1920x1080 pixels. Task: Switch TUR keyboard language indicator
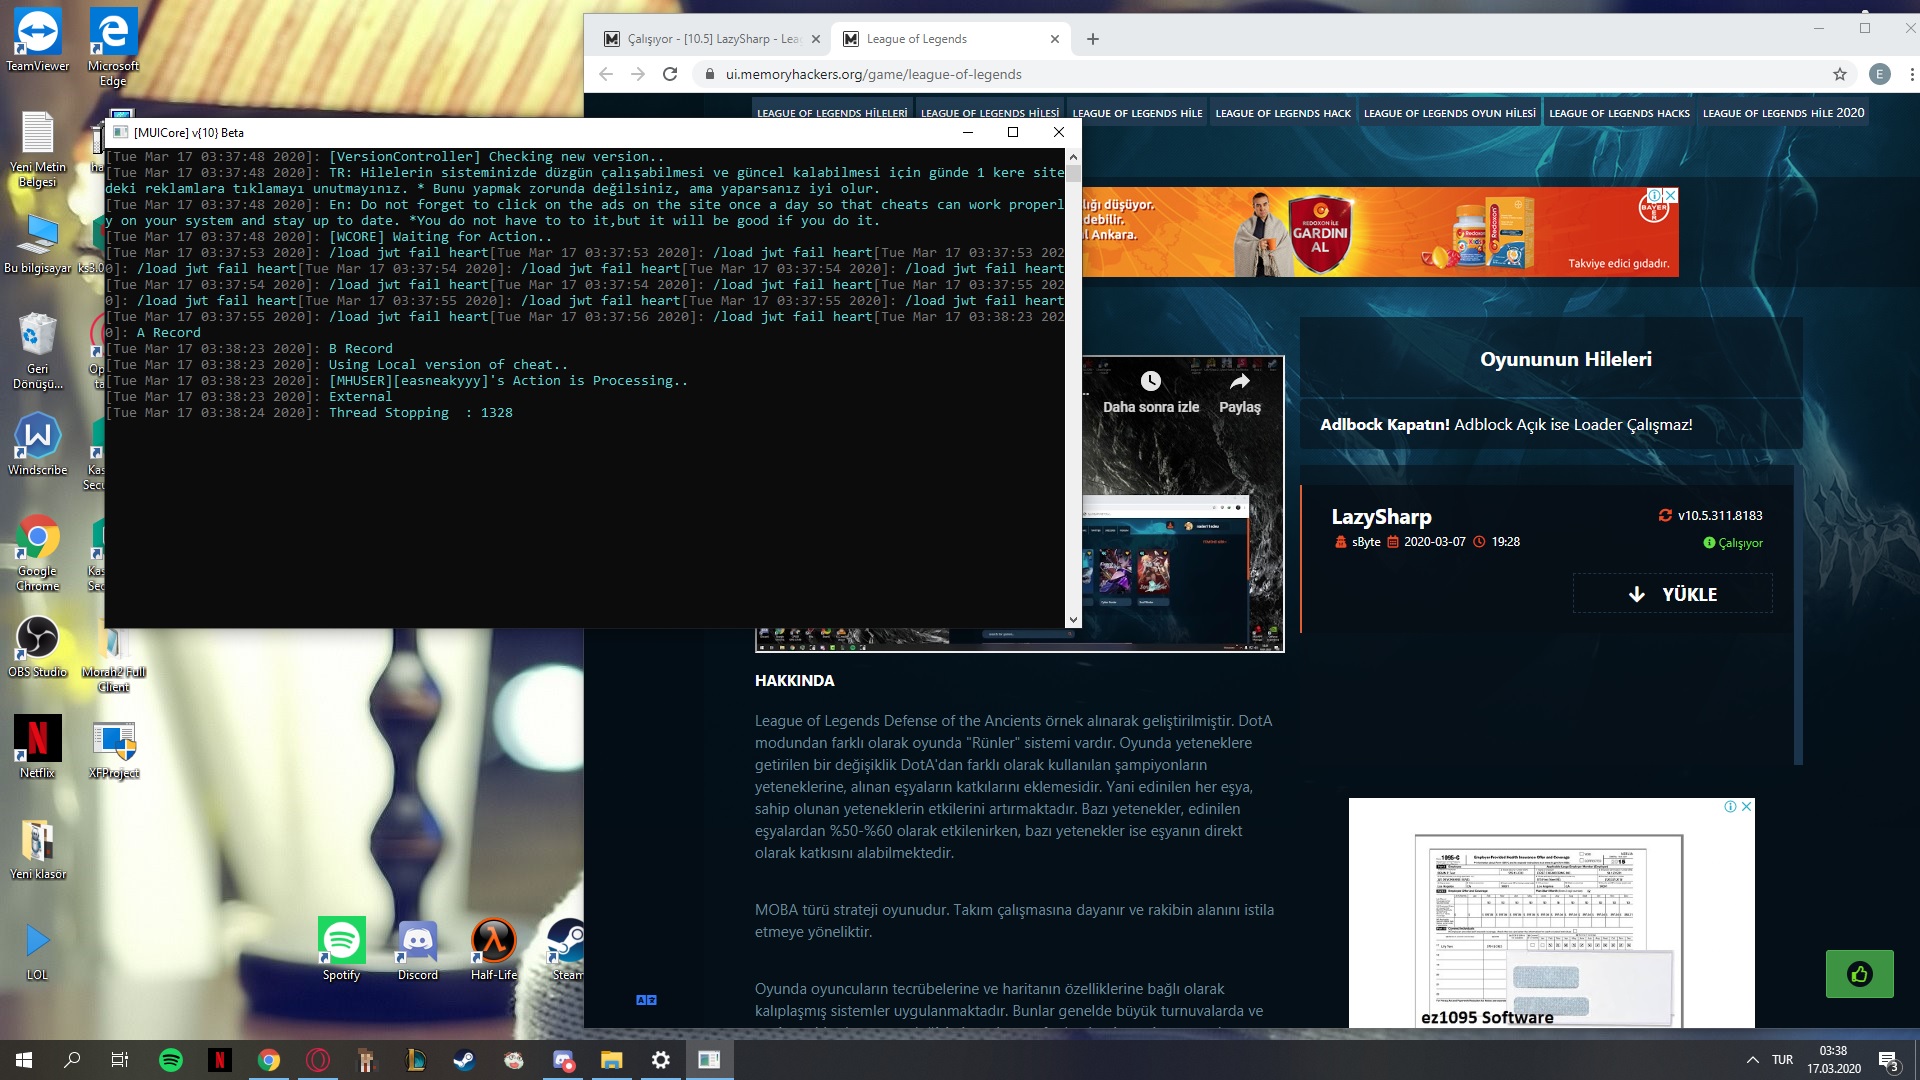pos(1782,1060)
